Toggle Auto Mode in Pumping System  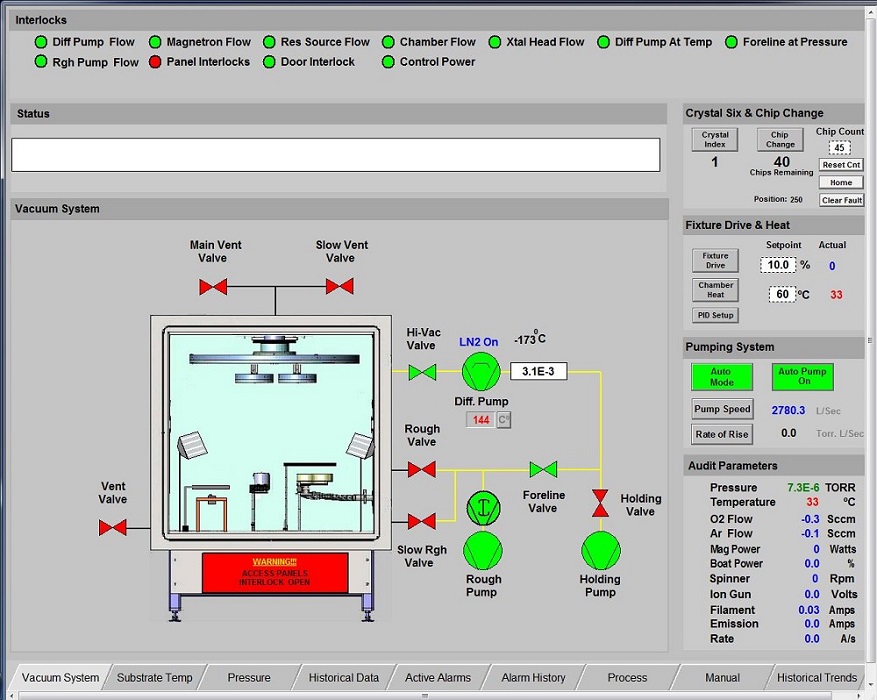click(721, 377)
